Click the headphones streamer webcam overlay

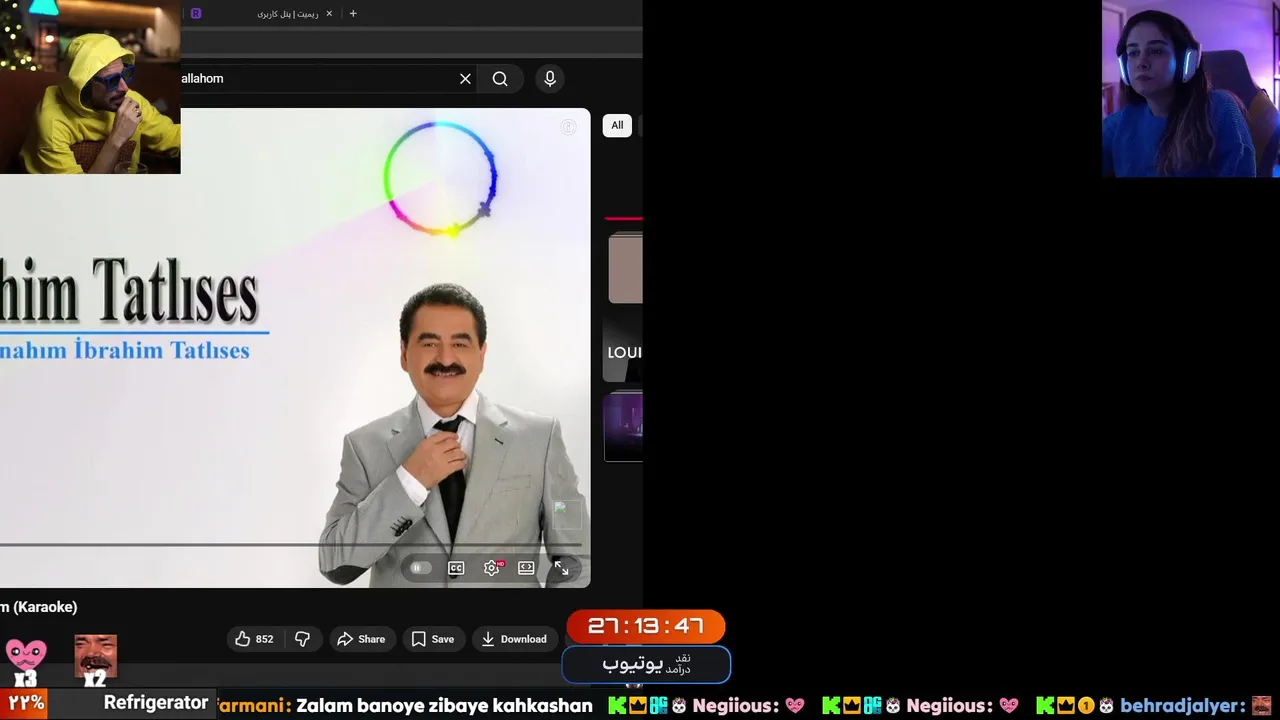pos(1191,89)
